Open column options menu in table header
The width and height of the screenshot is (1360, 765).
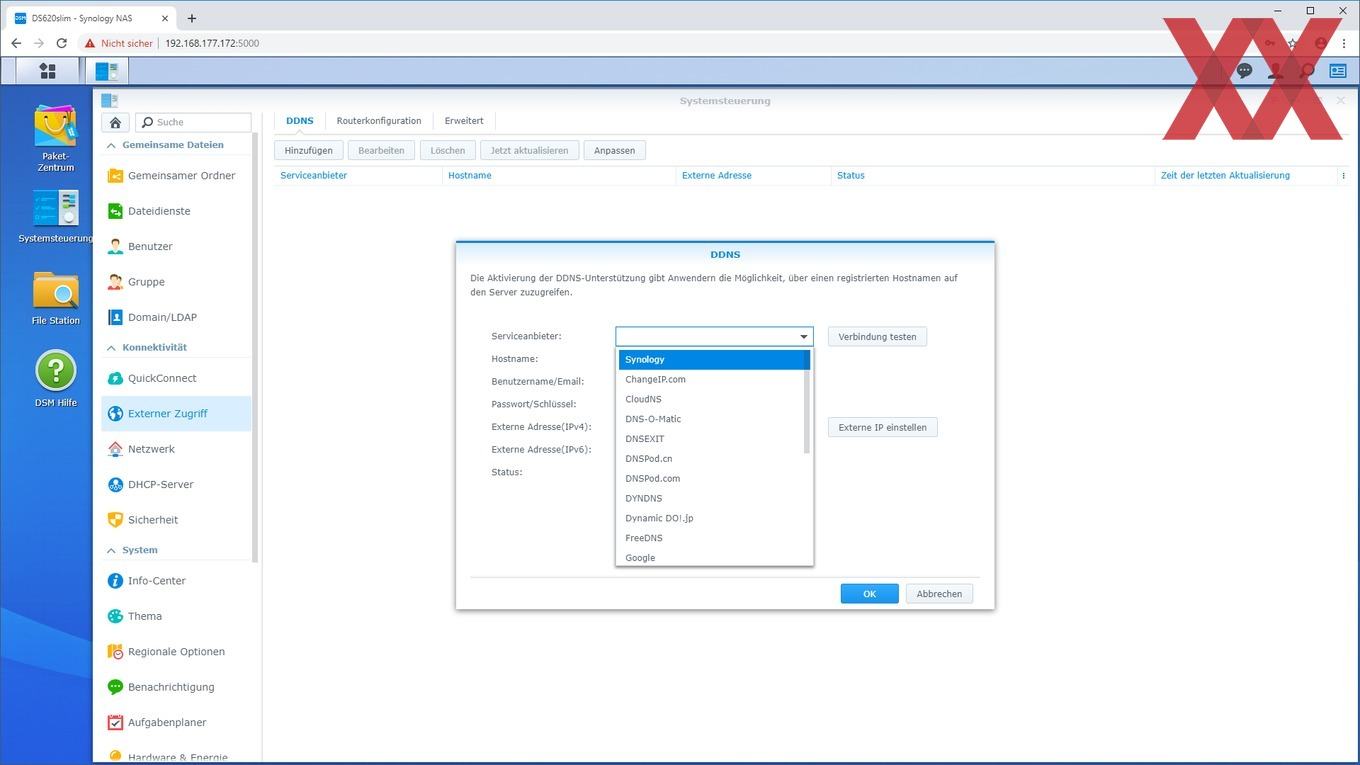pyautogui.click(x=1343, y=176)
